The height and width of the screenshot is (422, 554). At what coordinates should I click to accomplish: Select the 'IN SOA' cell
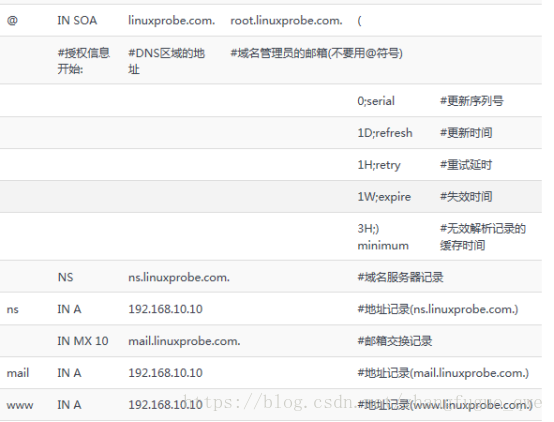pos(77,20)
